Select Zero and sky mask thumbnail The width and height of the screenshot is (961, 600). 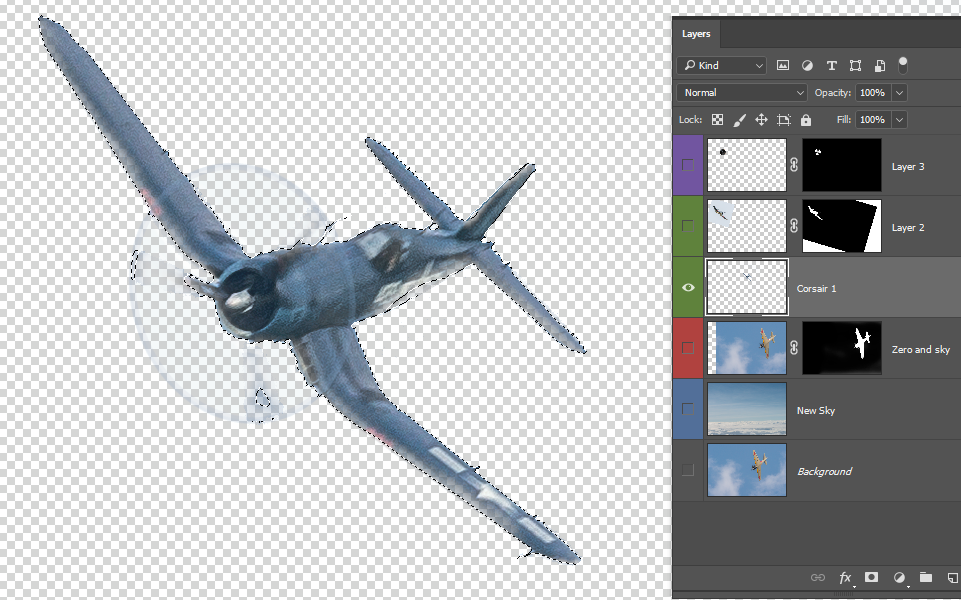pos(841,347)
